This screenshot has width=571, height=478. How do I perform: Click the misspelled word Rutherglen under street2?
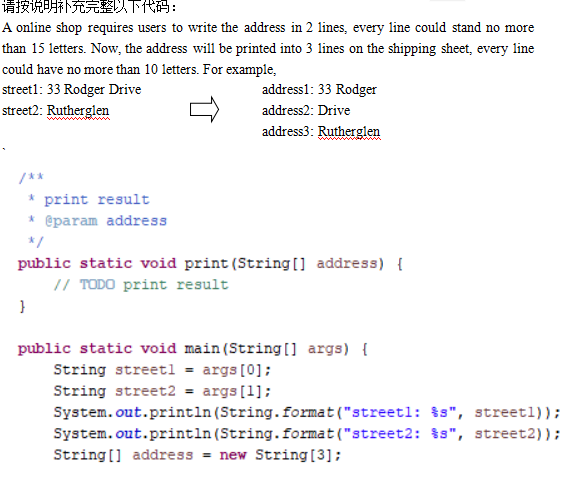point(78,111)
